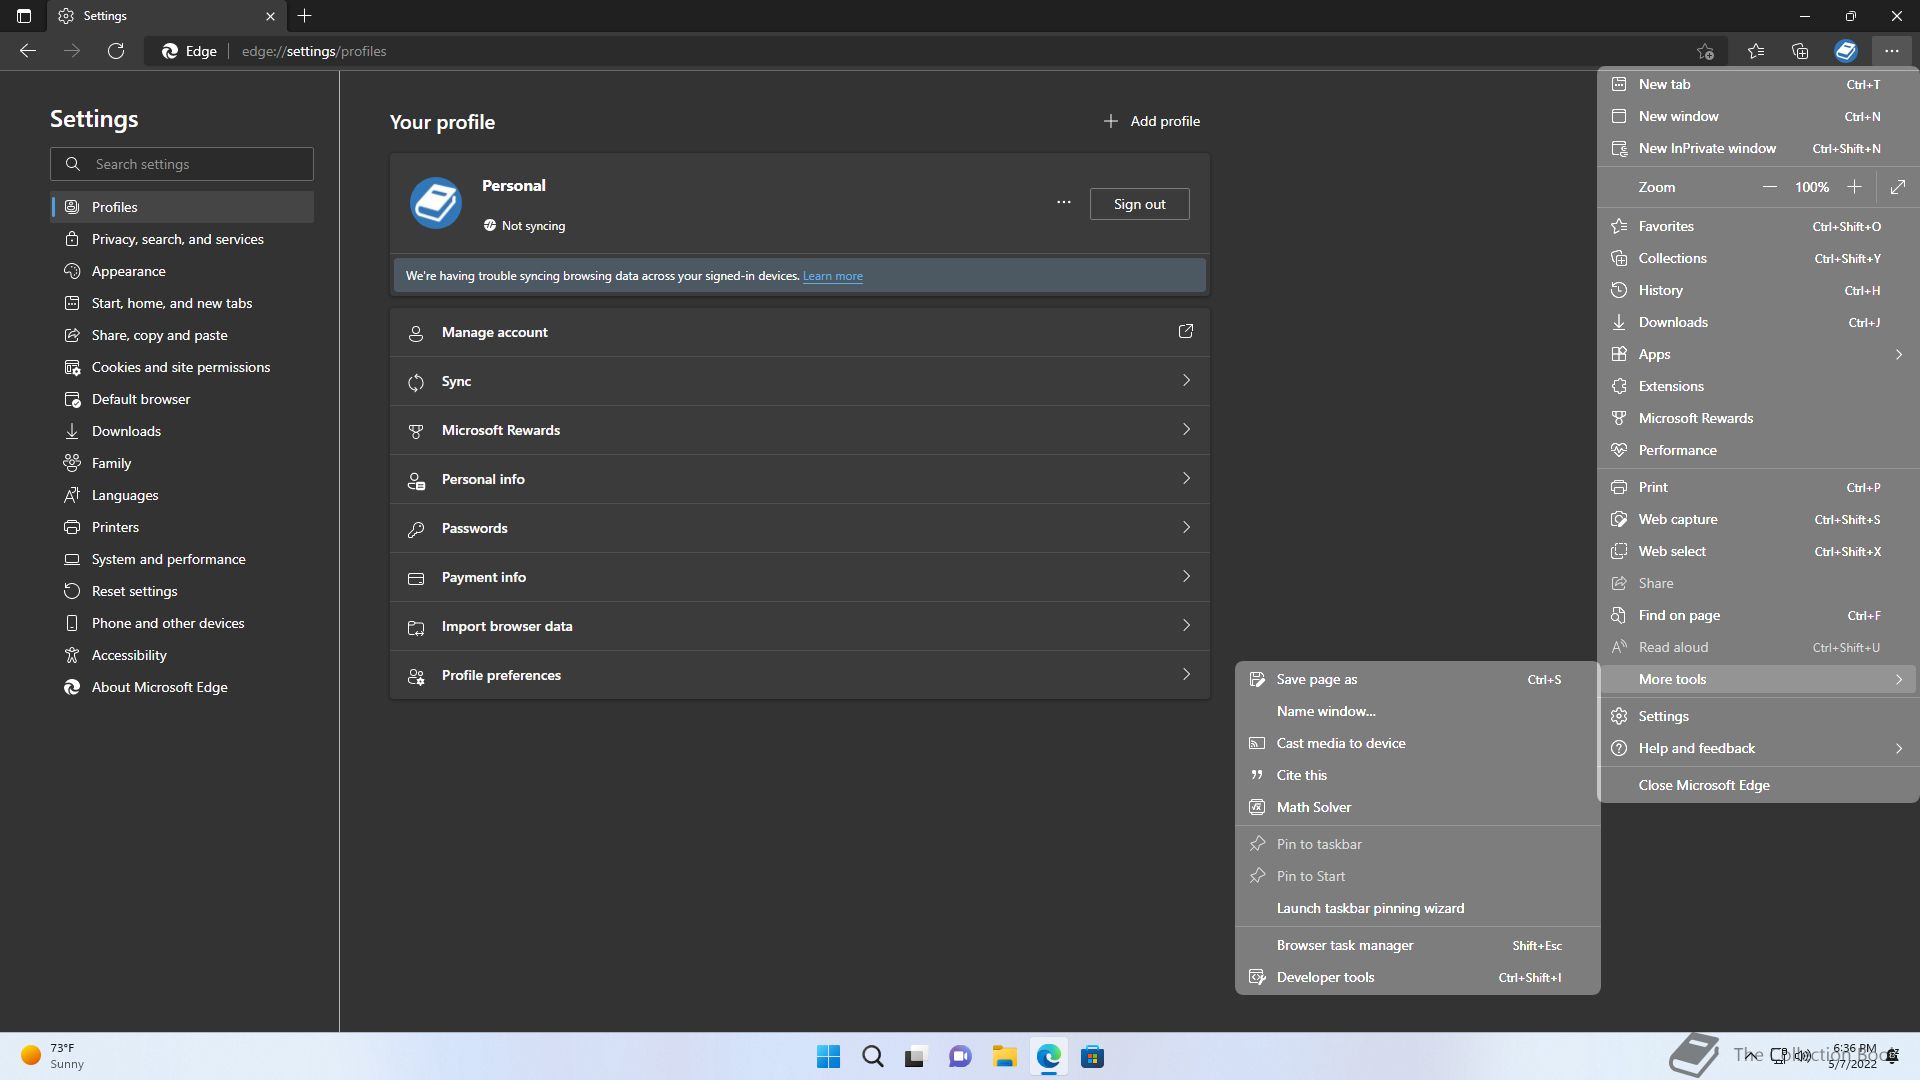
Task: Open the Favorites star toolbar icon
Action: click(1756, 51)
